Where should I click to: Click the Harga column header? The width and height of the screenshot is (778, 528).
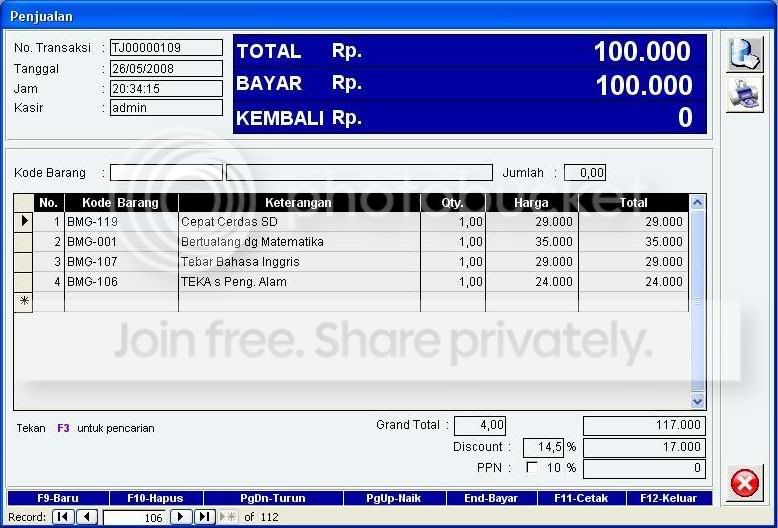coord(532,202)
